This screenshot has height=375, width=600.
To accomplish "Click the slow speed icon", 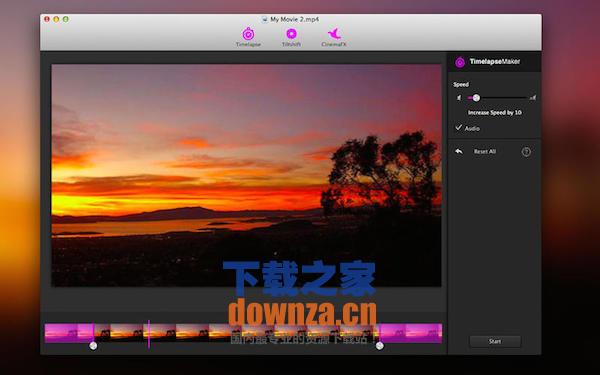I will point(459,98).
